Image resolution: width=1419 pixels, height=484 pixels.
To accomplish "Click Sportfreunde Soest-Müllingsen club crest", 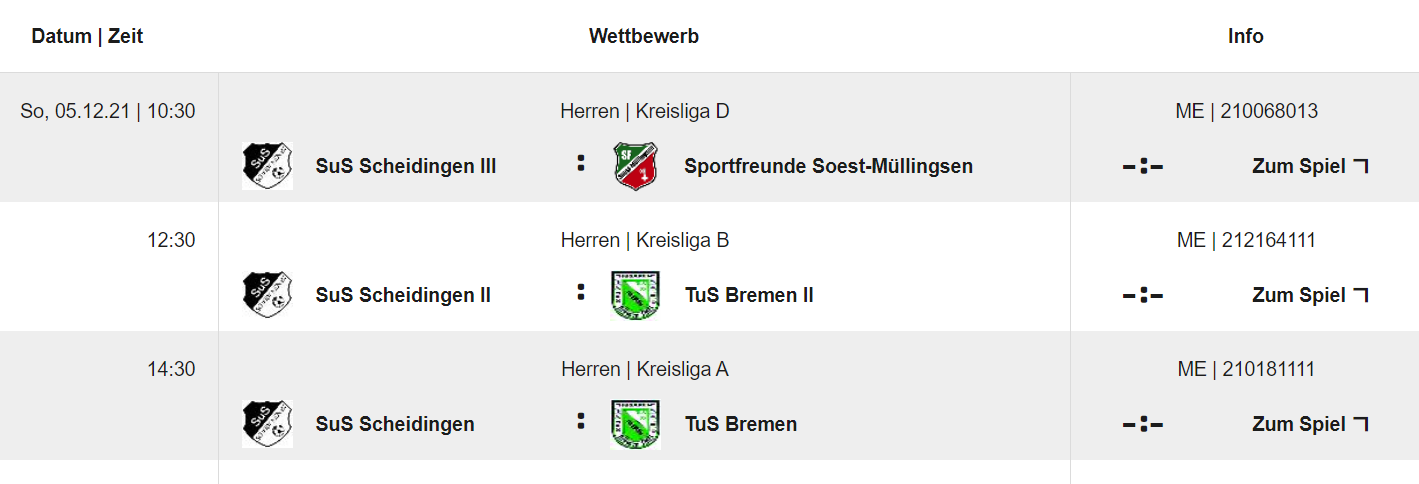I will click(635, 166).
